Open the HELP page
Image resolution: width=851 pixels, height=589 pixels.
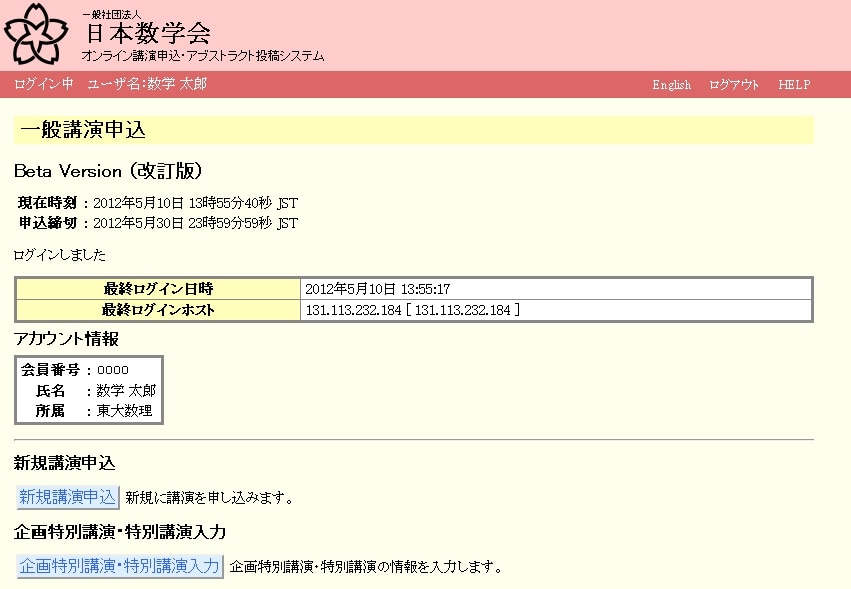tap(794, 84)
